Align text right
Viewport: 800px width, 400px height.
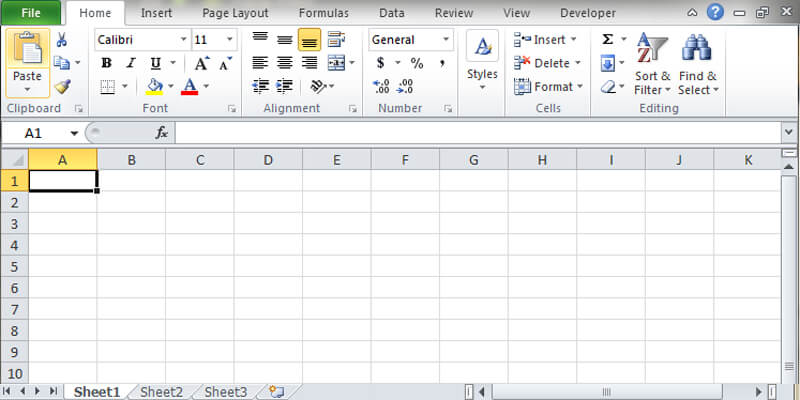click(309, 63)
